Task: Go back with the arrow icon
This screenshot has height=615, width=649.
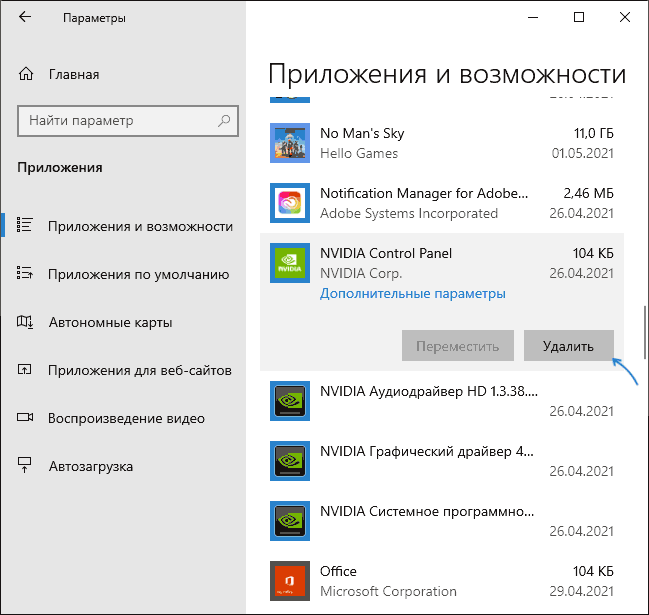Action: (x=25, y=17)
